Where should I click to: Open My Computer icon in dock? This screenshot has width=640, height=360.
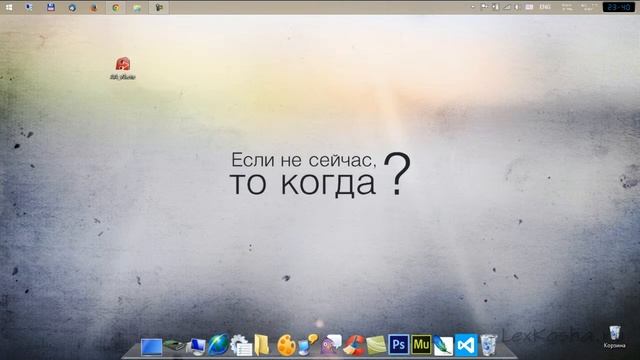click(196, 347)
